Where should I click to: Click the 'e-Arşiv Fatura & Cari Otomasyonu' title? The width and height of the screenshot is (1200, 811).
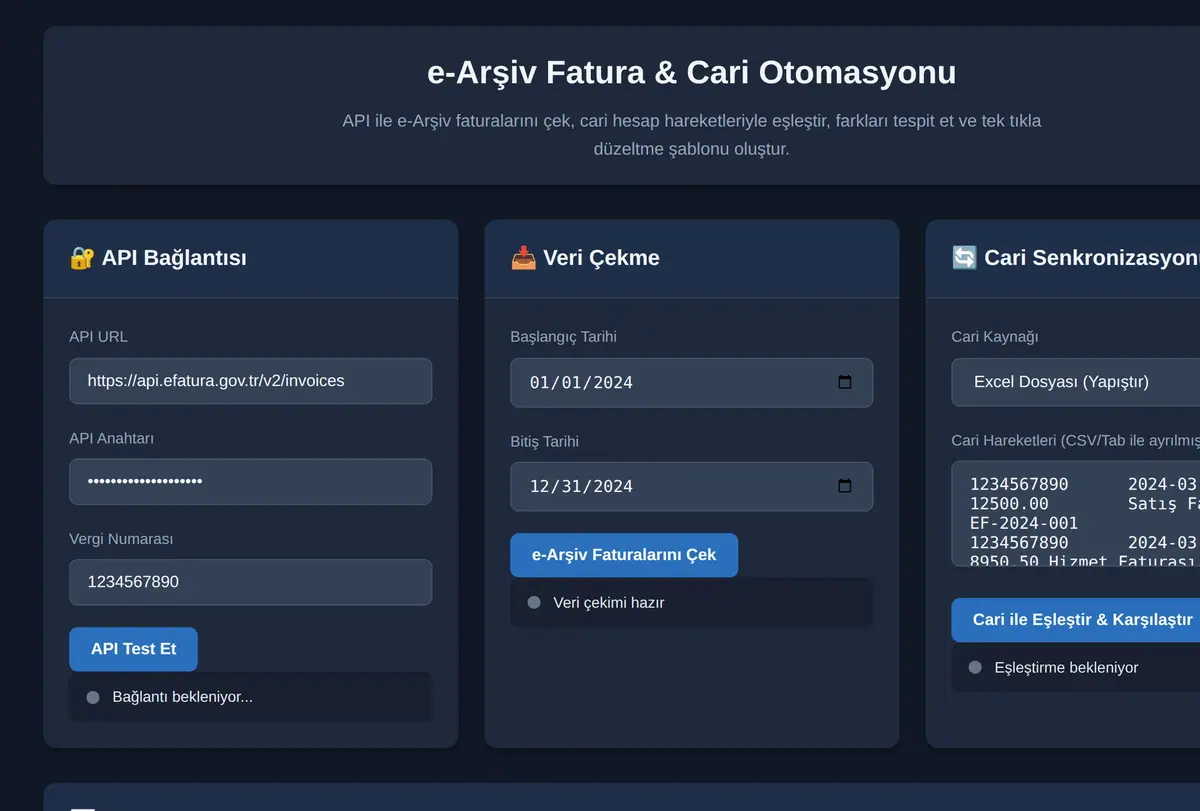pyautogui.click(x=691, y=73)
